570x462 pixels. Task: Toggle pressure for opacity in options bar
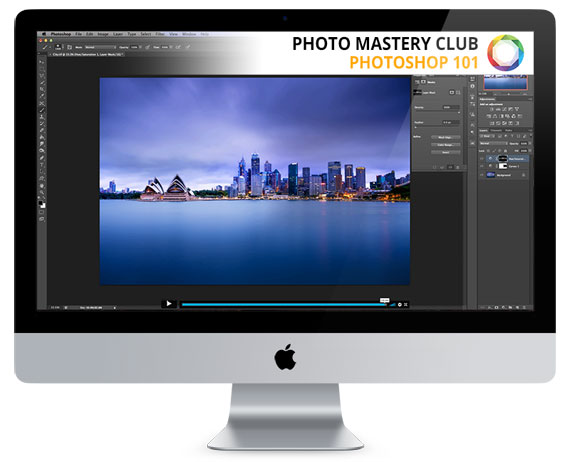click(x=147, y=47)
